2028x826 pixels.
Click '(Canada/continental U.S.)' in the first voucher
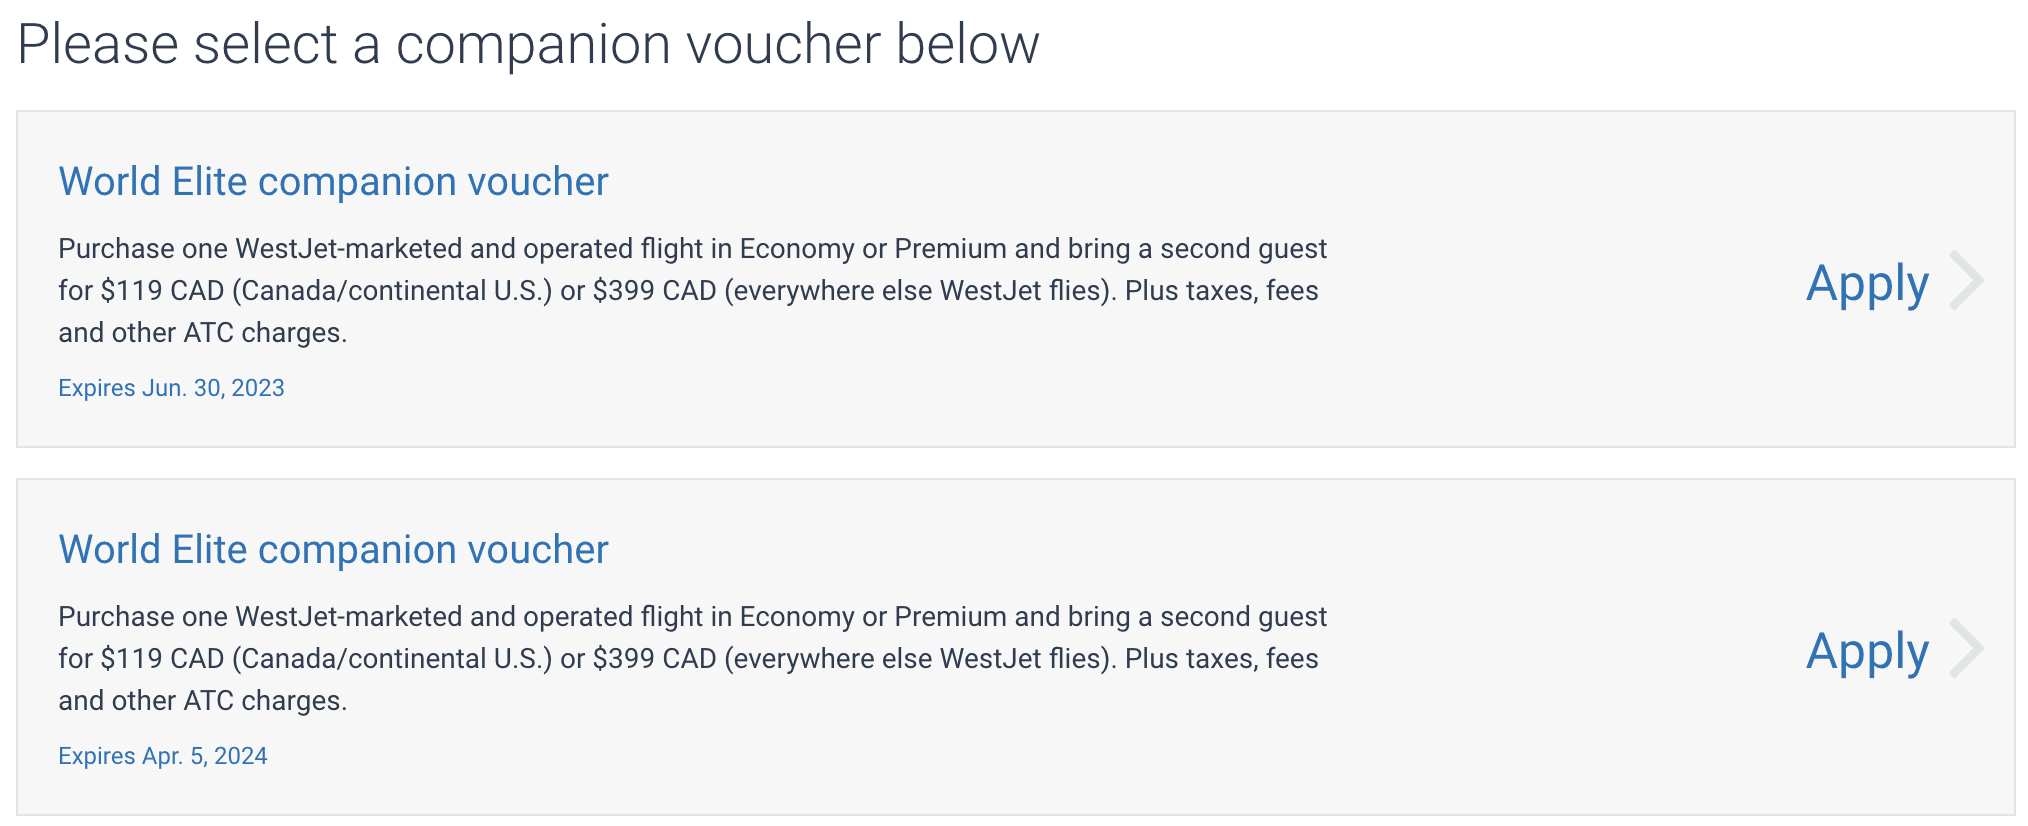tap(392, 291)
